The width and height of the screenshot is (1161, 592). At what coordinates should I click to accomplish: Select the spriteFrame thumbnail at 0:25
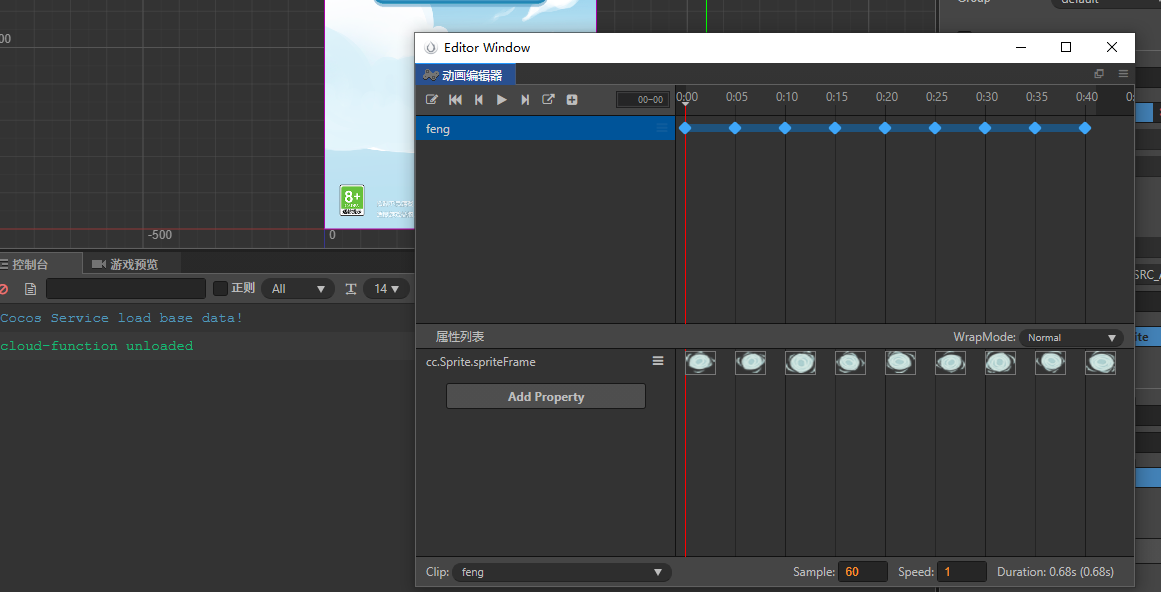tap(950, 363)
